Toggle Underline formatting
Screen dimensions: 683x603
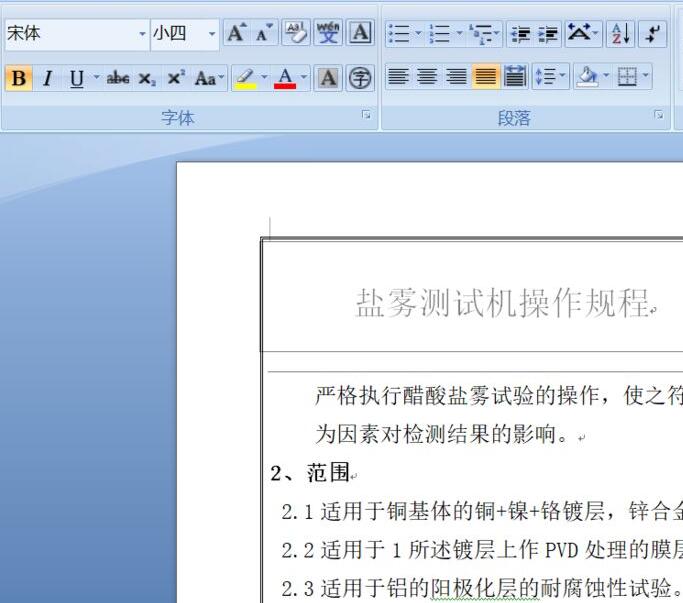tap(77, 78)
